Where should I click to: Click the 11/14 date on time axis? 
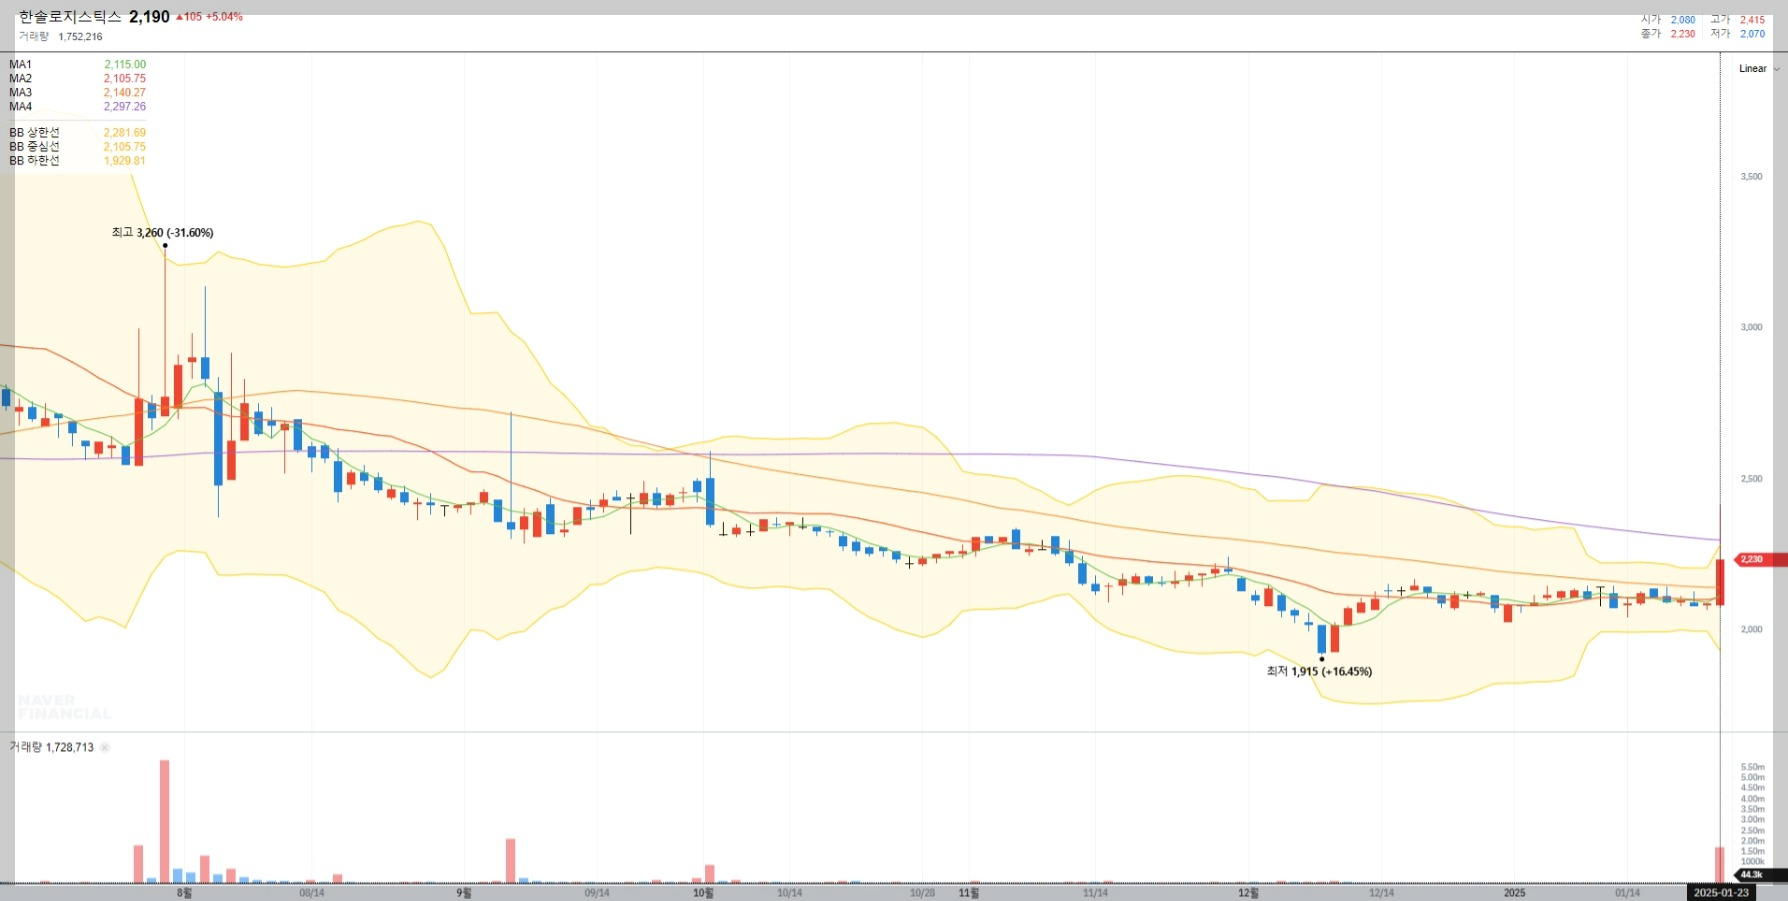coord(1095,892)
